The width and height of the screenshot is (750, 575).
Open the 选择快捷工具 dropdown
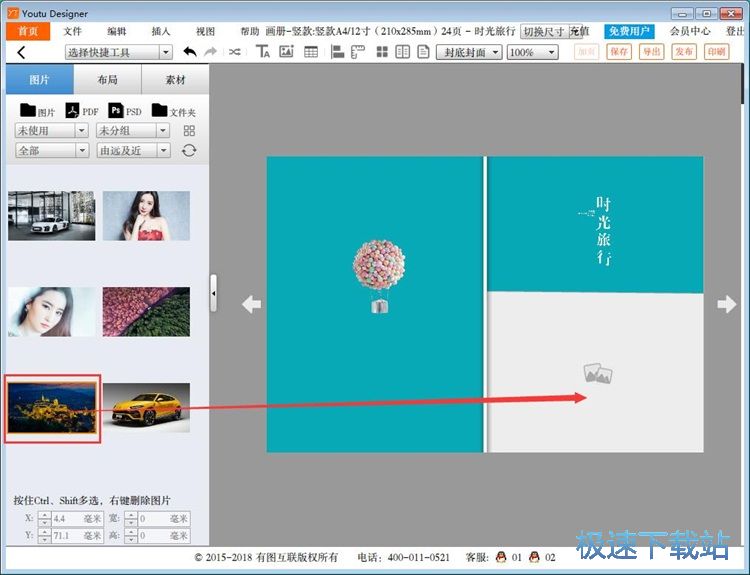119,52
